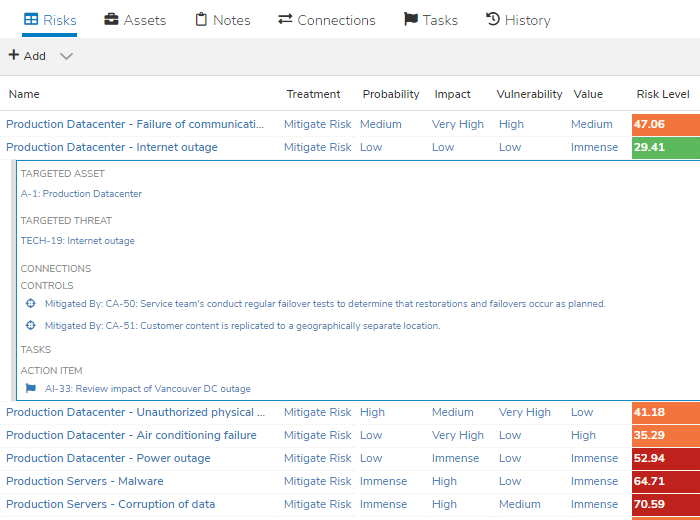Click the crosshair icon beside CA-50 control
Screen dimensions: 700x520
pos(30,304)
